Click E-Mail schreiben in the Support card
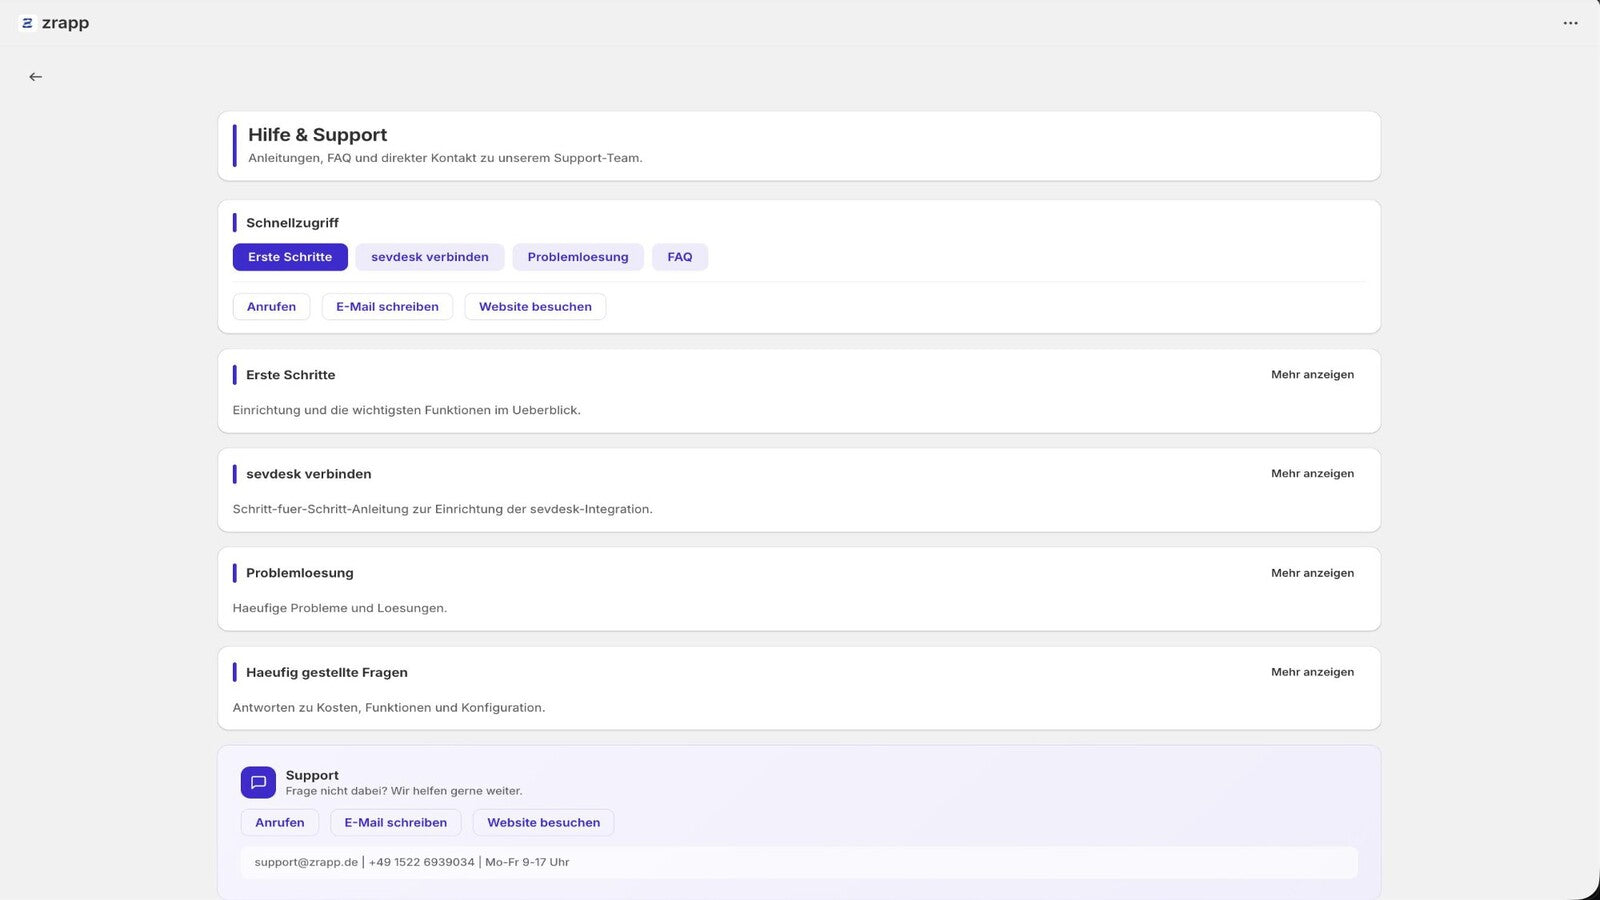This screenshot has width=1600, height=900. [x=396, y=823]
